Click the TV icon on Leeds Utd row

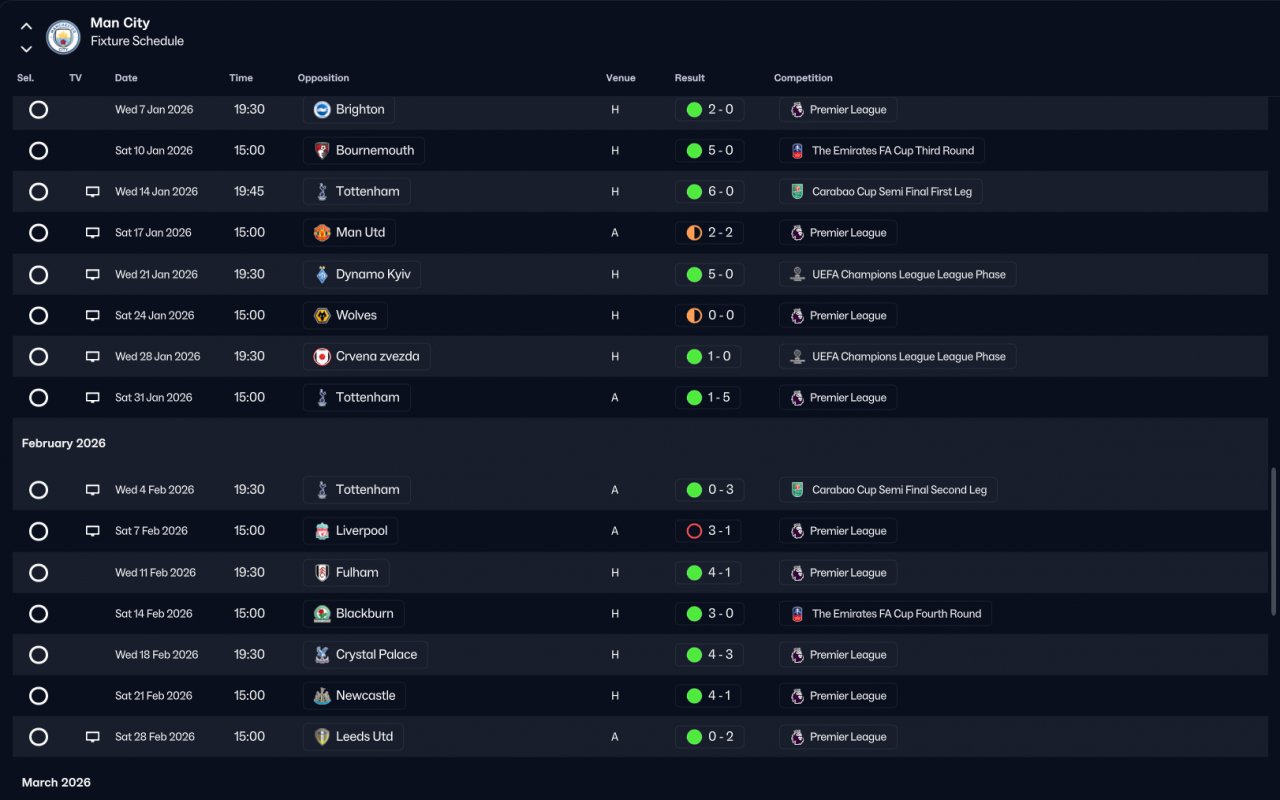(93, 737)
